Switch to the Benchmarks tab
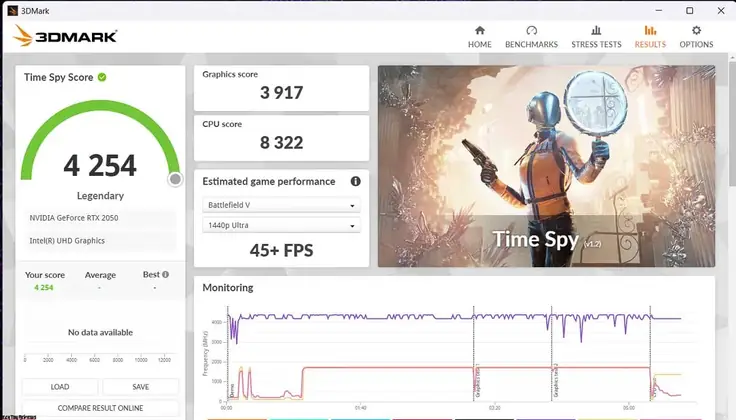Image resolution: width=736 pixels, height=420 pixels. click(x=531, y=37)
